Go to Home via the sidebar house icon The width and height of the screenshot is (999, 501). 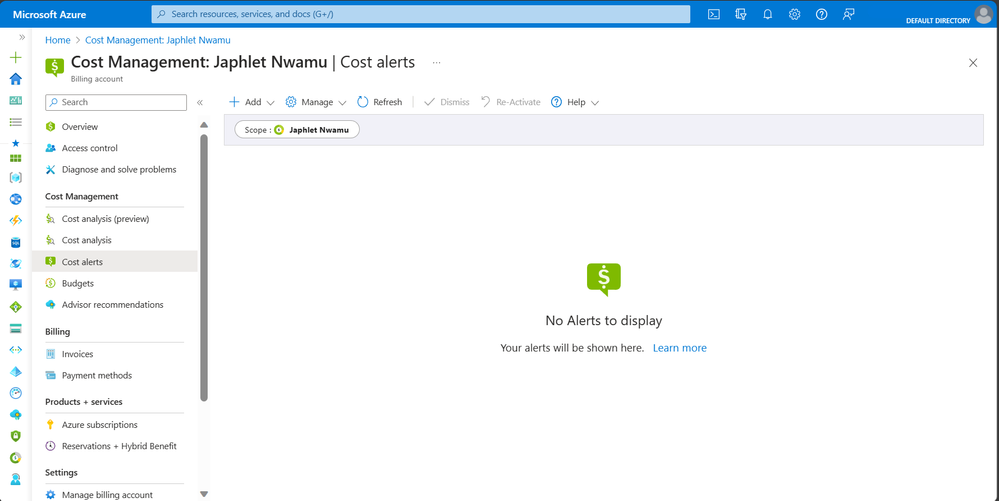point(16,79)
